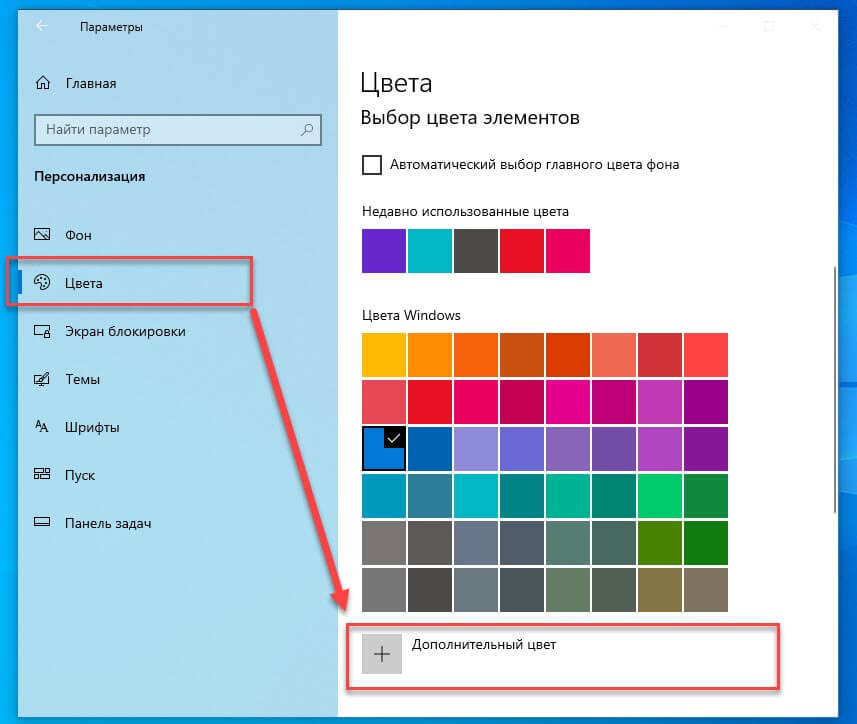The width and height of the screenshot is (857, 724).
Task: Select the yellow Windows color swatch
Action: pos(384,355)
